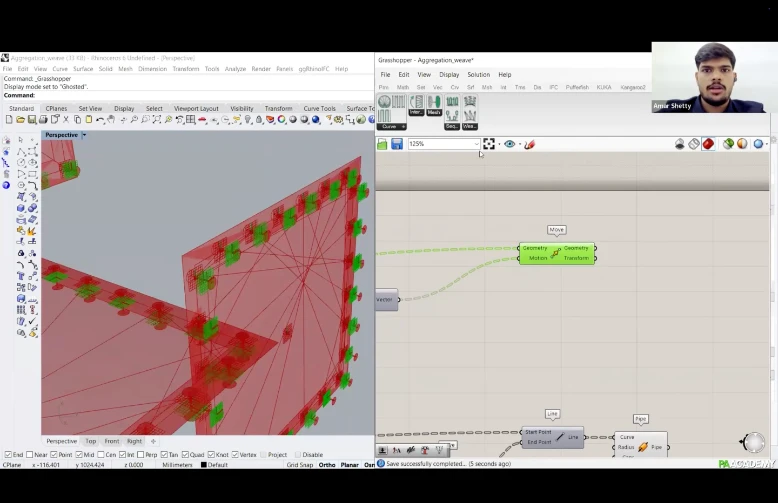Screen dimensions: 778x503
Task: Click the red shaded preview mode icon
Action: pos(708,144)
